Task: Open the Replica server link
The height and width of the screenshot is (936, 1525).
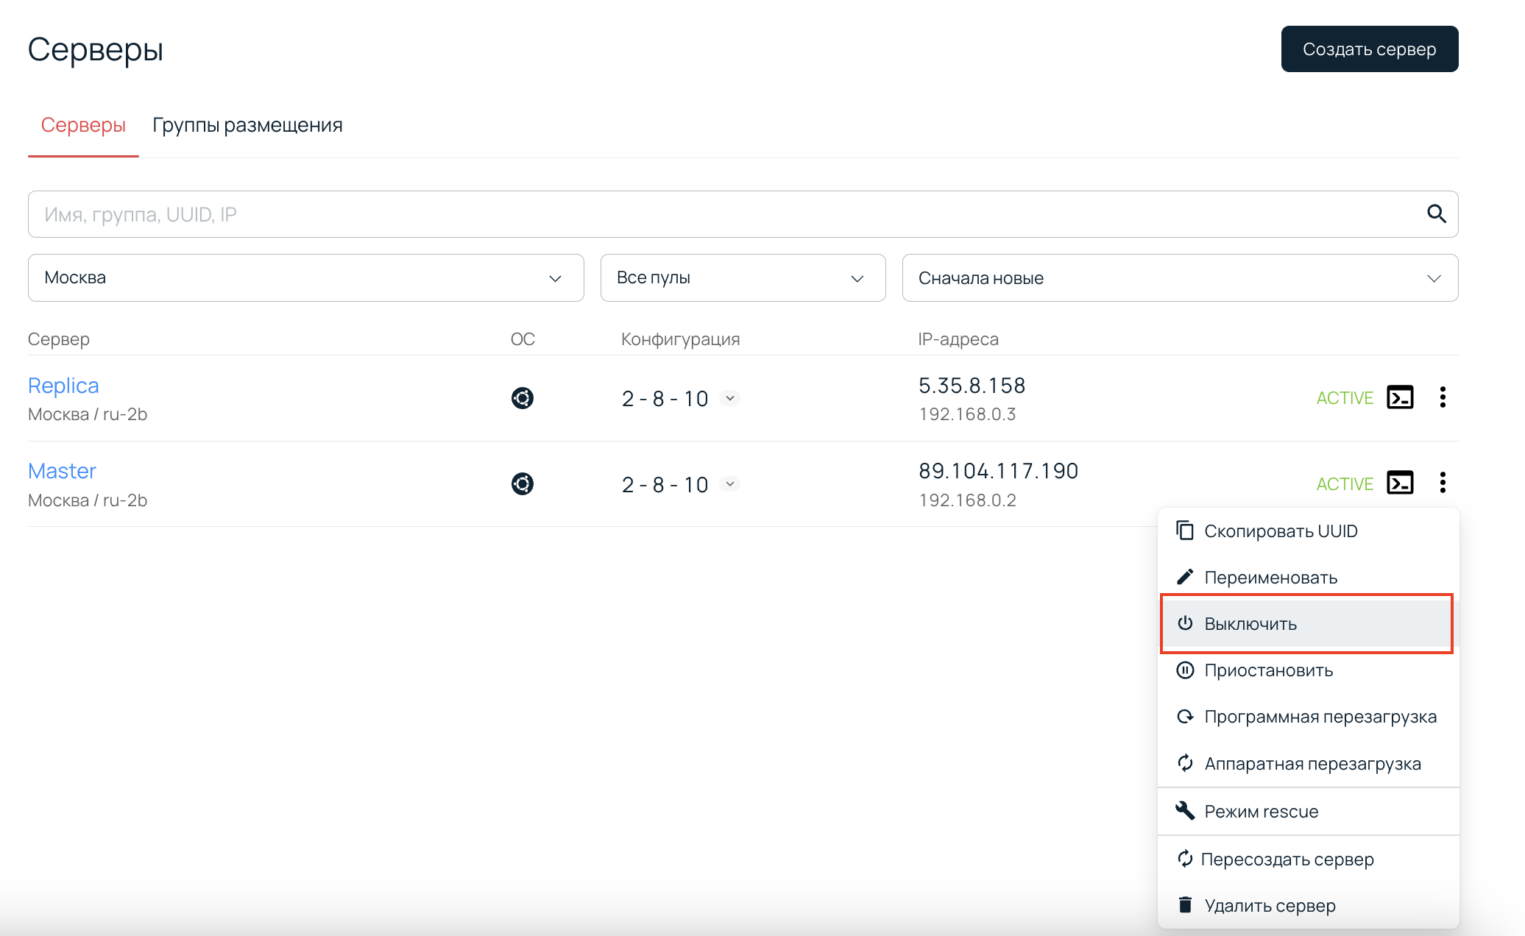Action: [x=63, y=385]
